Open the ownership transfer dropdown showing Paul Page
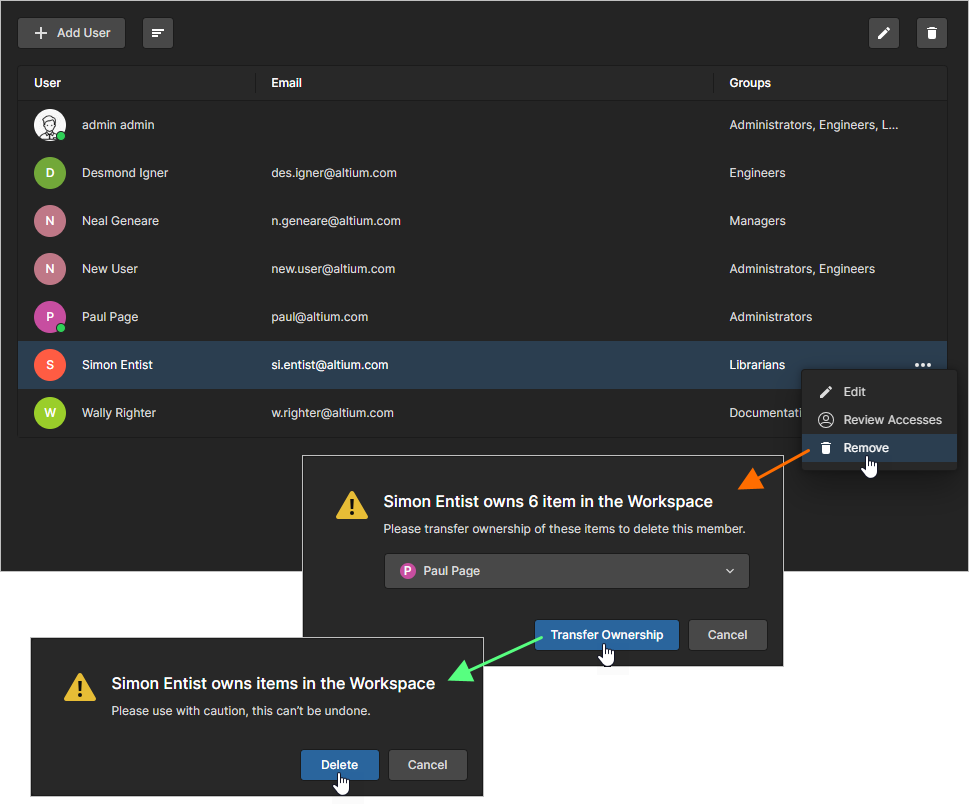 [x=566, y=570]
